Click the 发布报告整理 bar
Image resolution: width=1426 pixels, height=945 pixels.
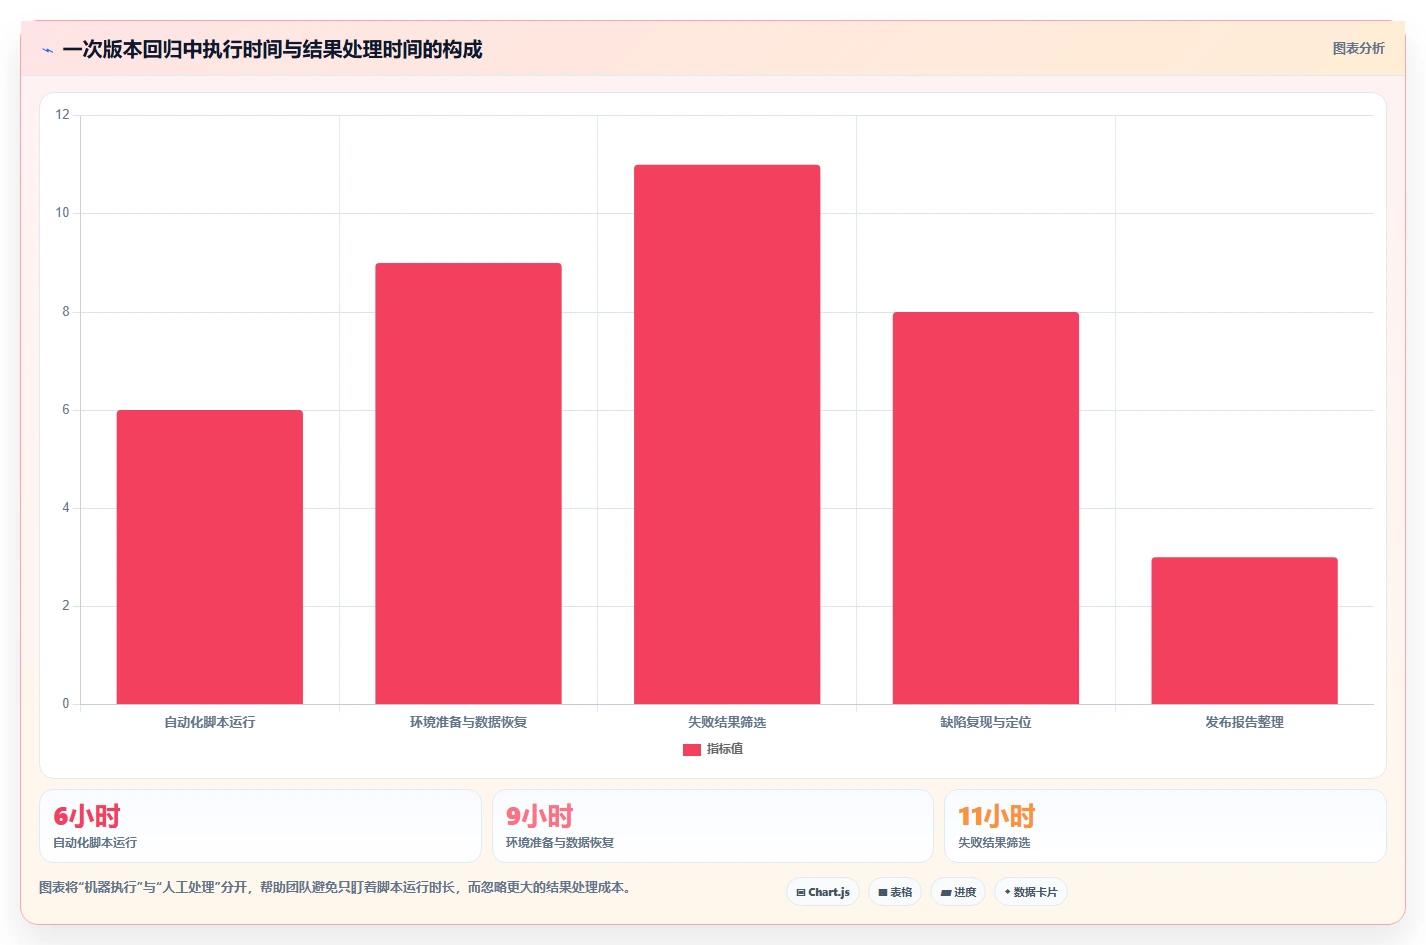pos(1244,630)
